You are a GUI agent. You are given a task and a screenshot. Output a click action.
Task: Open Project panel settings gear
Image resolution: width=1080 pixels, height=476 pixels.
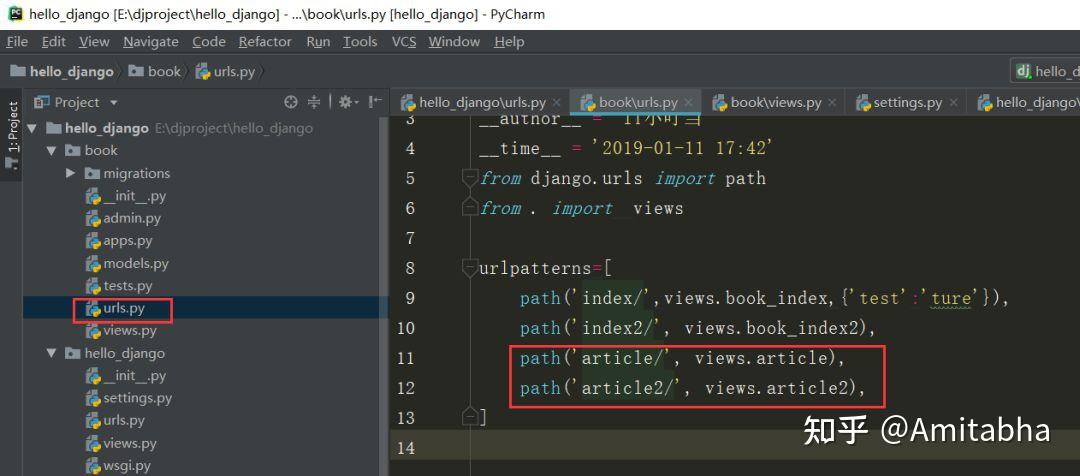click(x=348, y=103)
